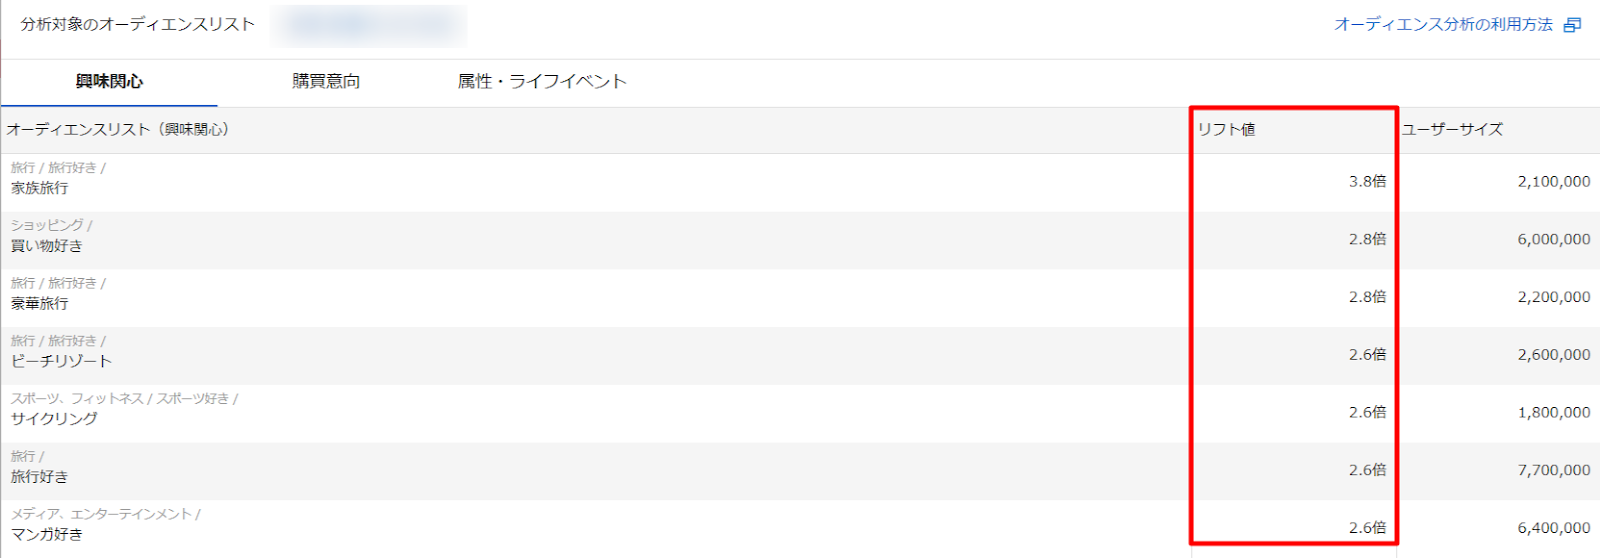This screenshot has width=1600, height=558.
Task: Click external link icon beside オーディエンス分析の利用方法
Action: click(1572, 25)
